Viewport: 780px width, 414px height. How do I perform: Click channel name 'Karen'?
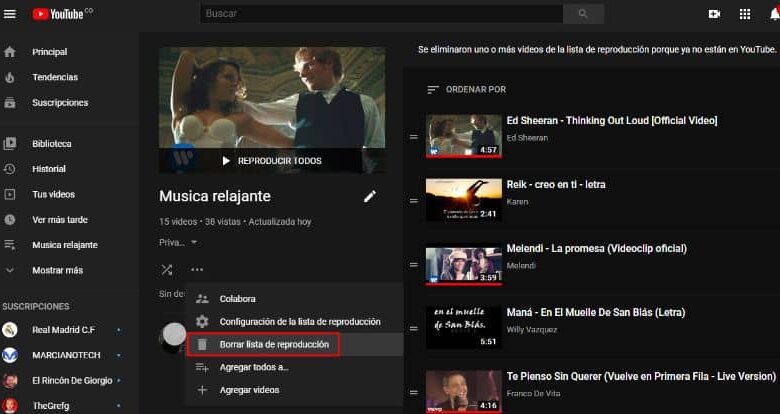[517, 202]
